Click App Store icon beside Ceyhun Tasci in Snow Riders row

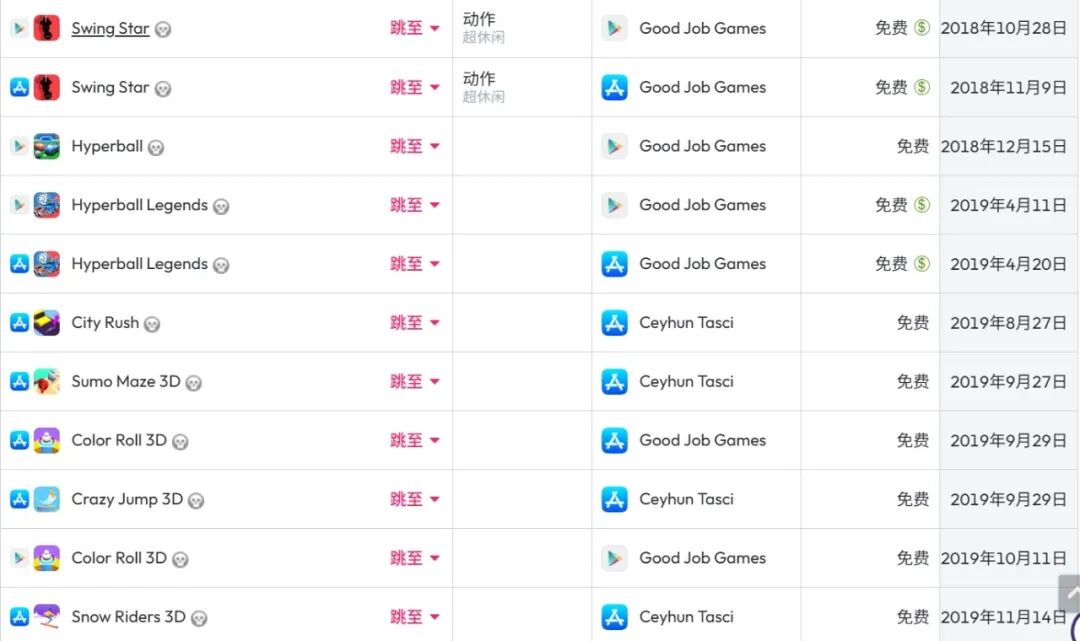click(x=614, y=617)
